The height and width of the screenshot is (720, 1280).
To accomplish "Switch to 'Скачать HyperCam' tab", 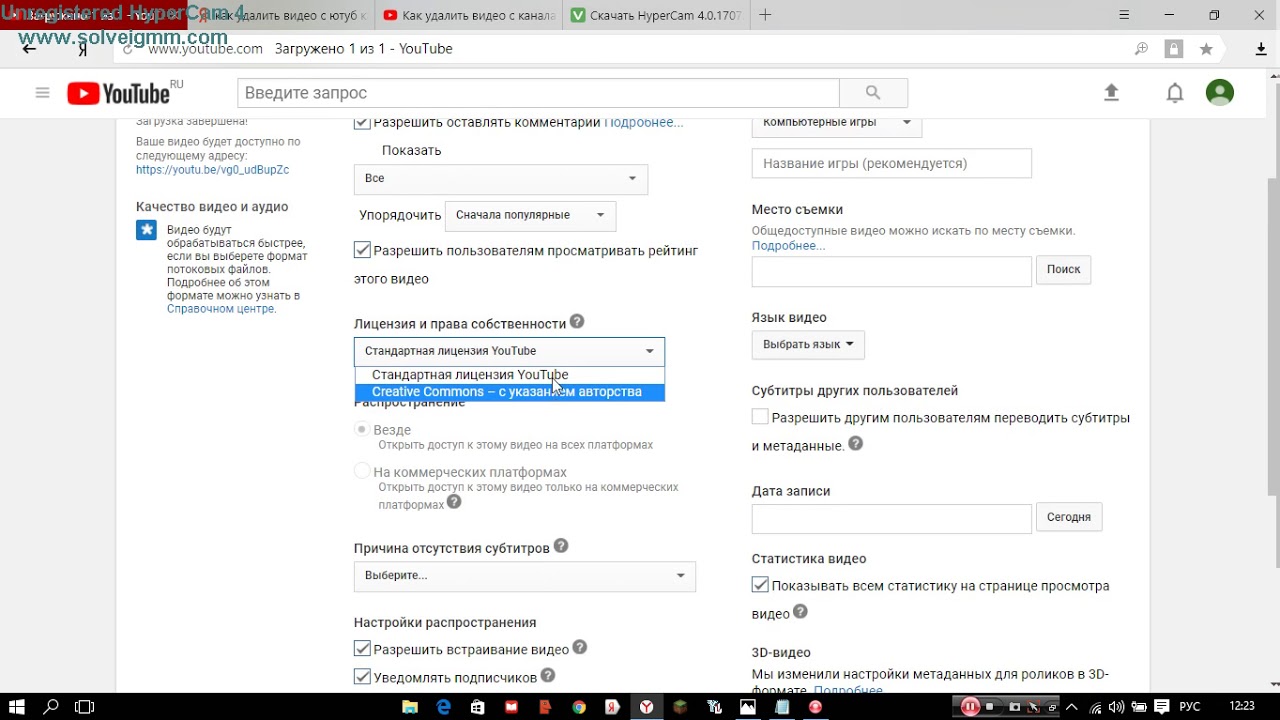I will pos(655,15).
